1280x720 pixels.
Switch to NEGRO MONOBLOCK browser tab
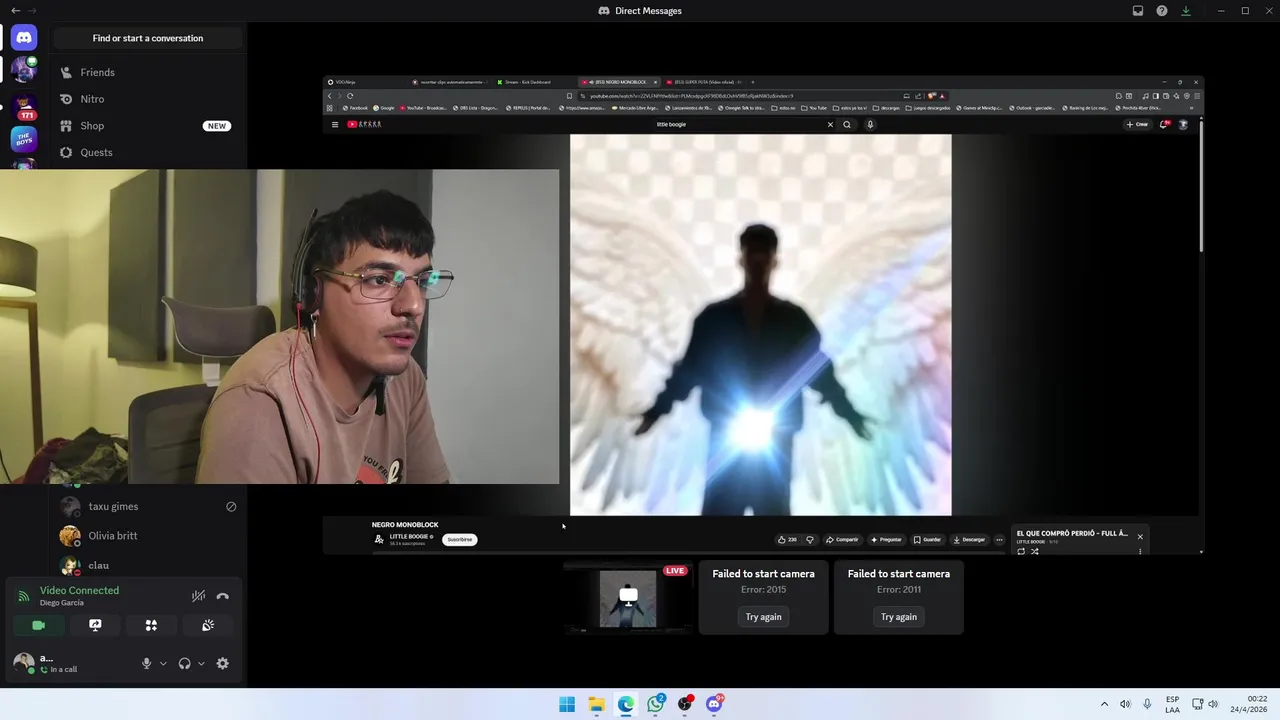[618, 82]
